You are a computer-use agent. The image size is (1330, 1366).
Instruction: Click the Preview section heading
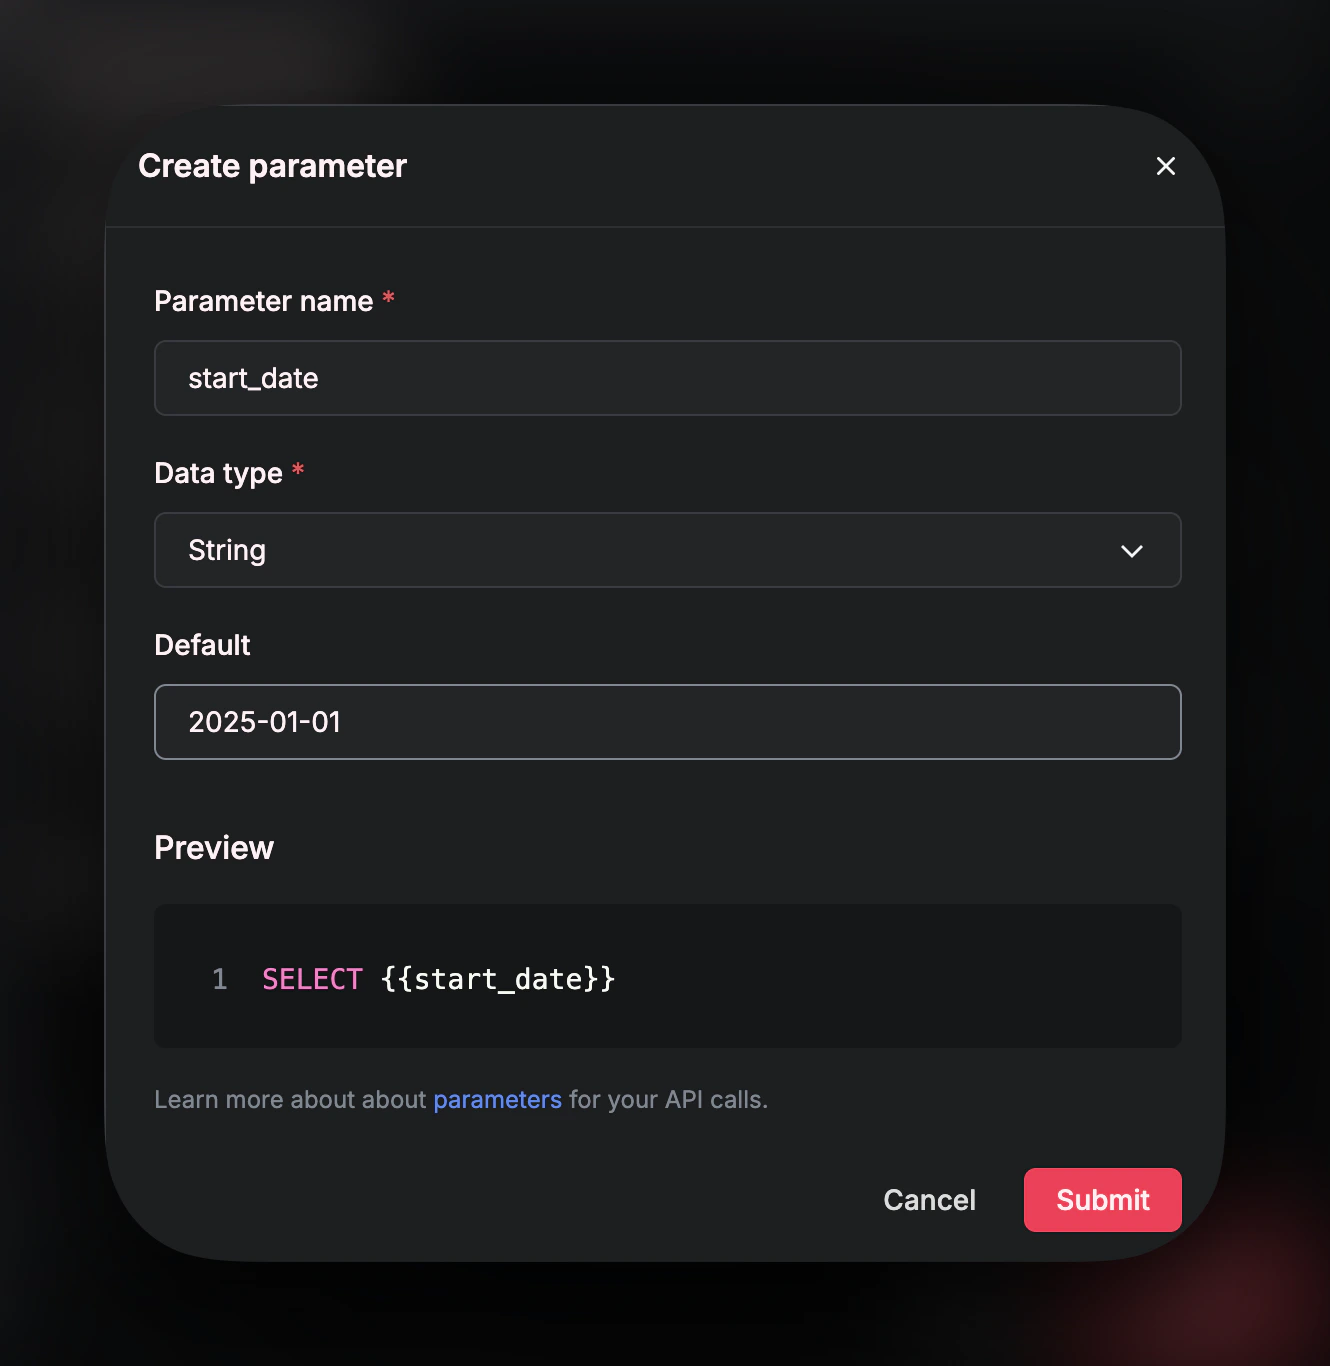(213, 847)
